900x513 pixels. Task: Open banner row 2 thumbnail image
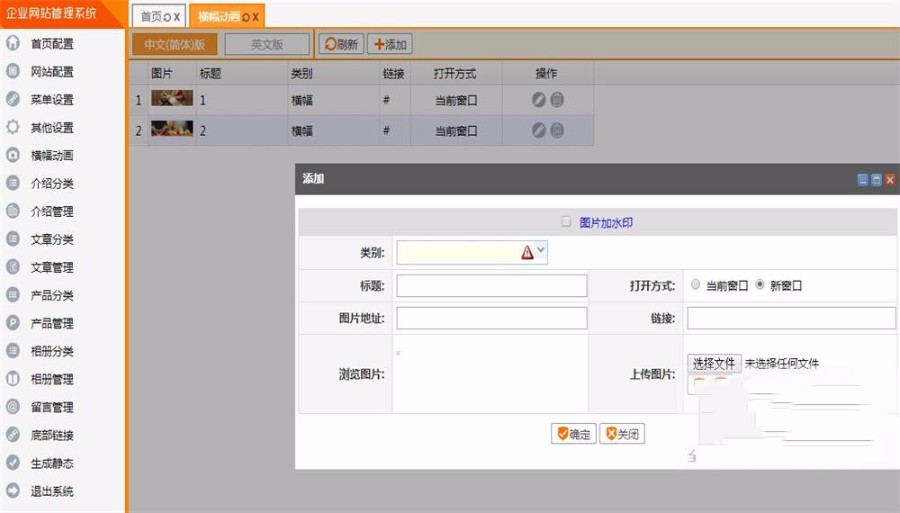pos(172,129)
